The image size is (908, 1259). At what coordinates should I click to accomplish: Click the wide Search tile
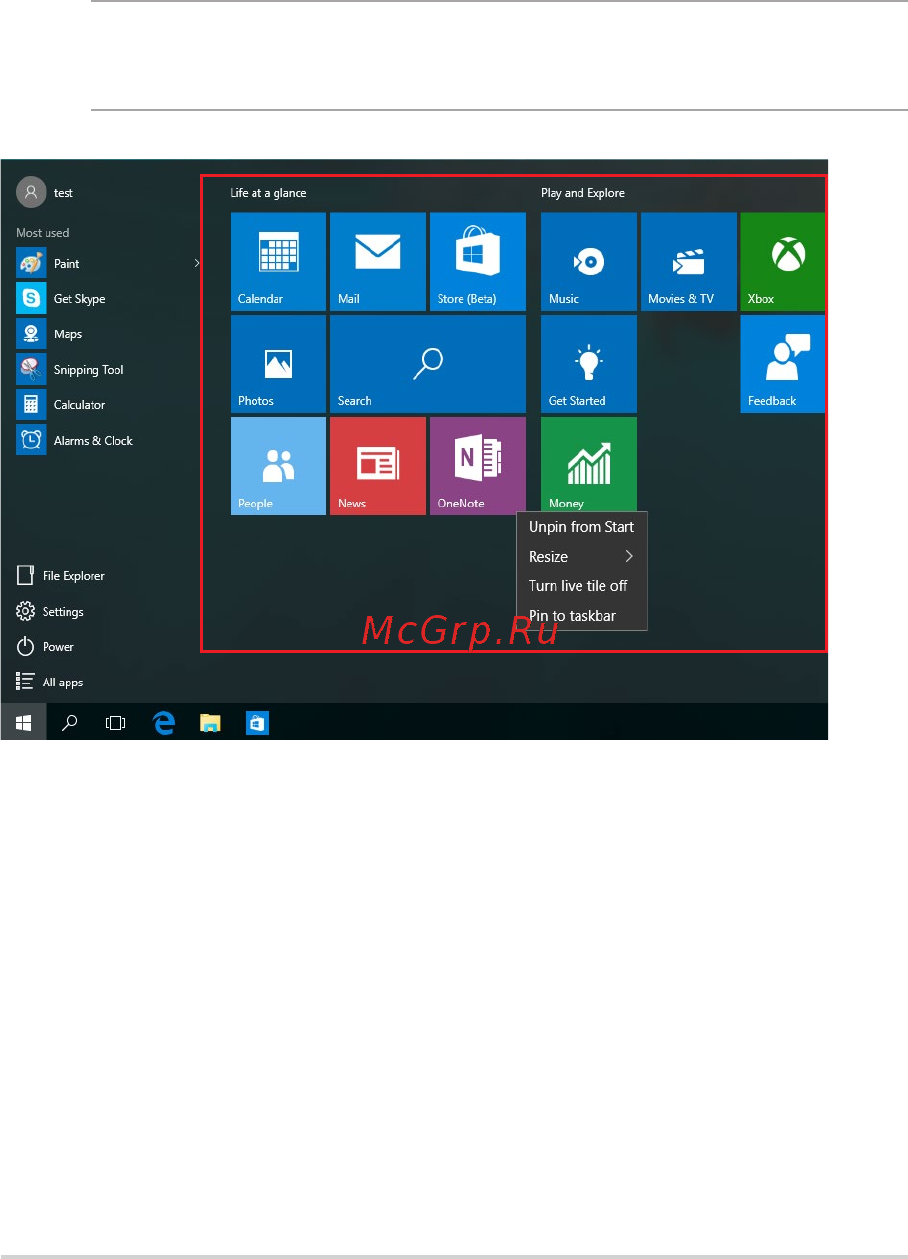[428, 364]
